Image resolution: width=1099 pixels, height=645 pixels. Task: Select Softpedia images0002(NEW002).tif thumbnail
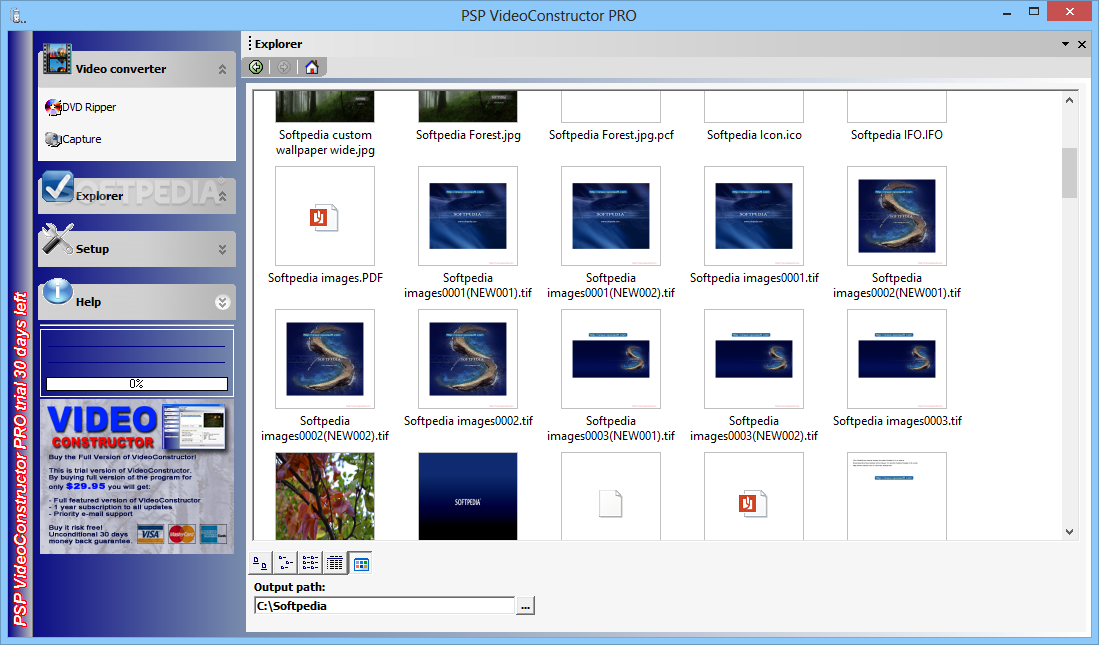pyautogui.click(x=325, y=359)
